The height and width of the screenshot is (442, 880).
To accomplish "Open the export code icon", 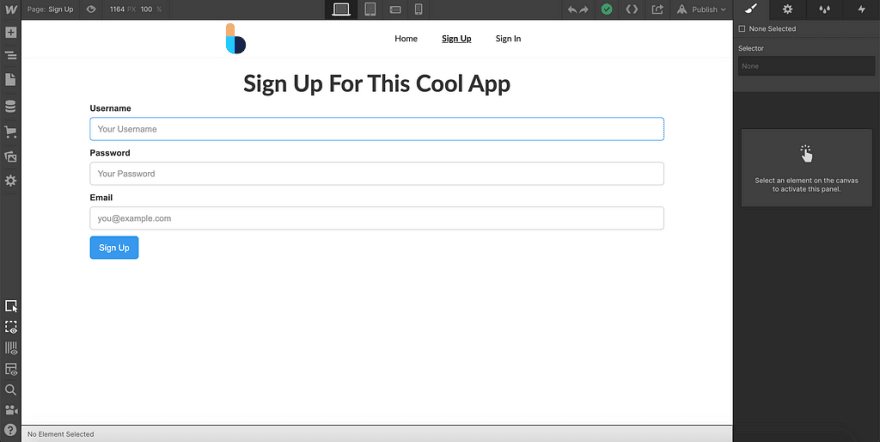I will 632,10.
